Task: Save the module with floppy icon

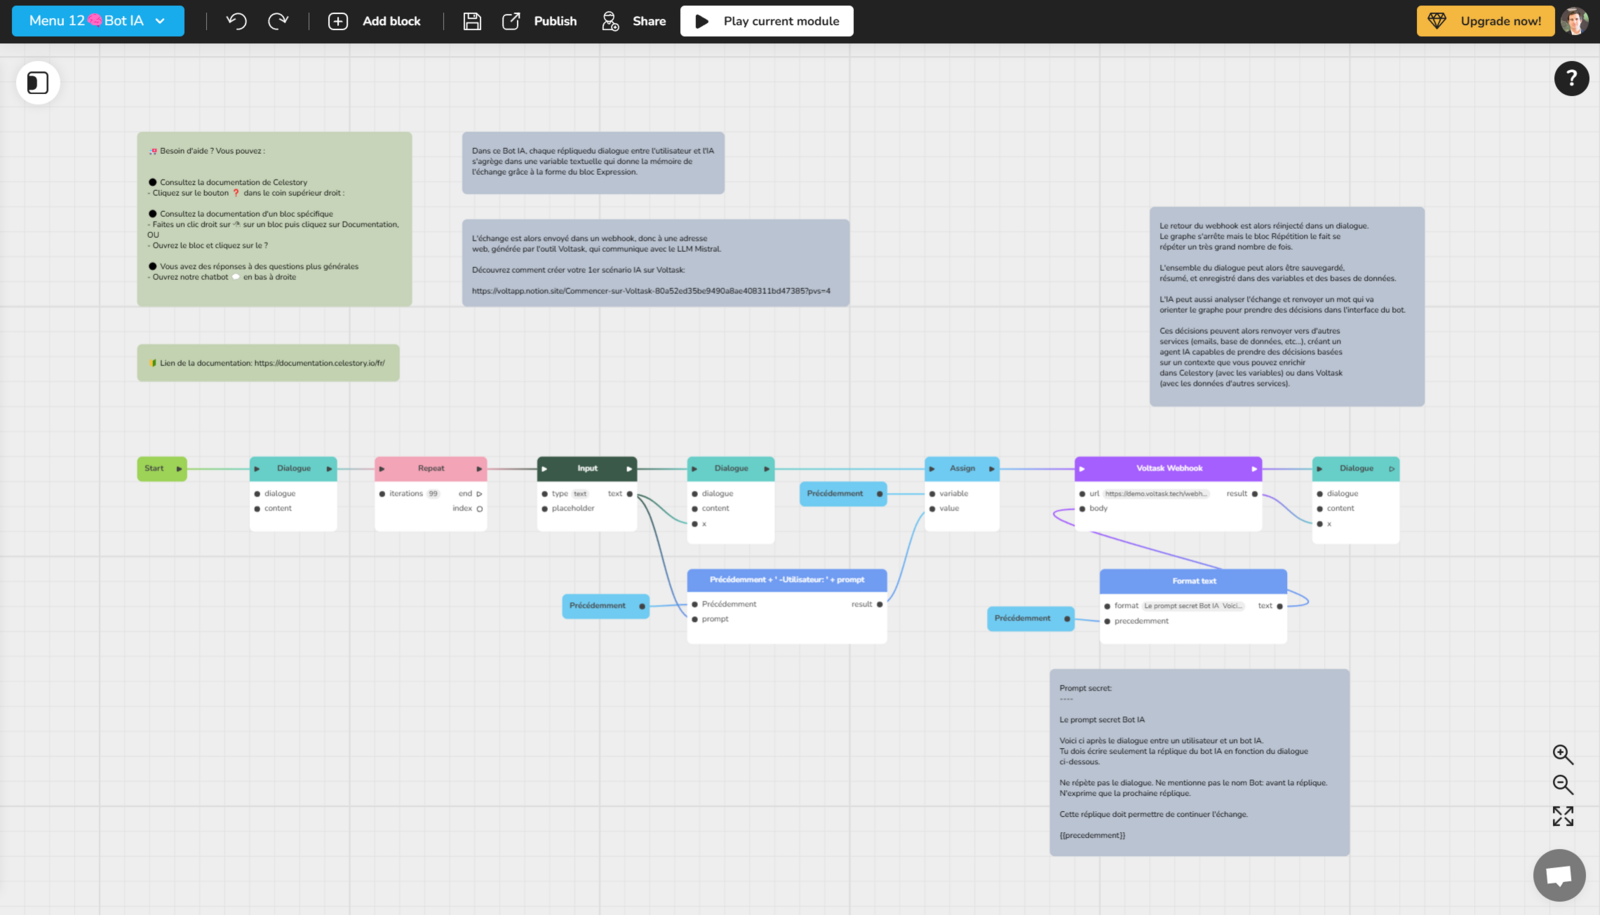Action: coord(472,21)
